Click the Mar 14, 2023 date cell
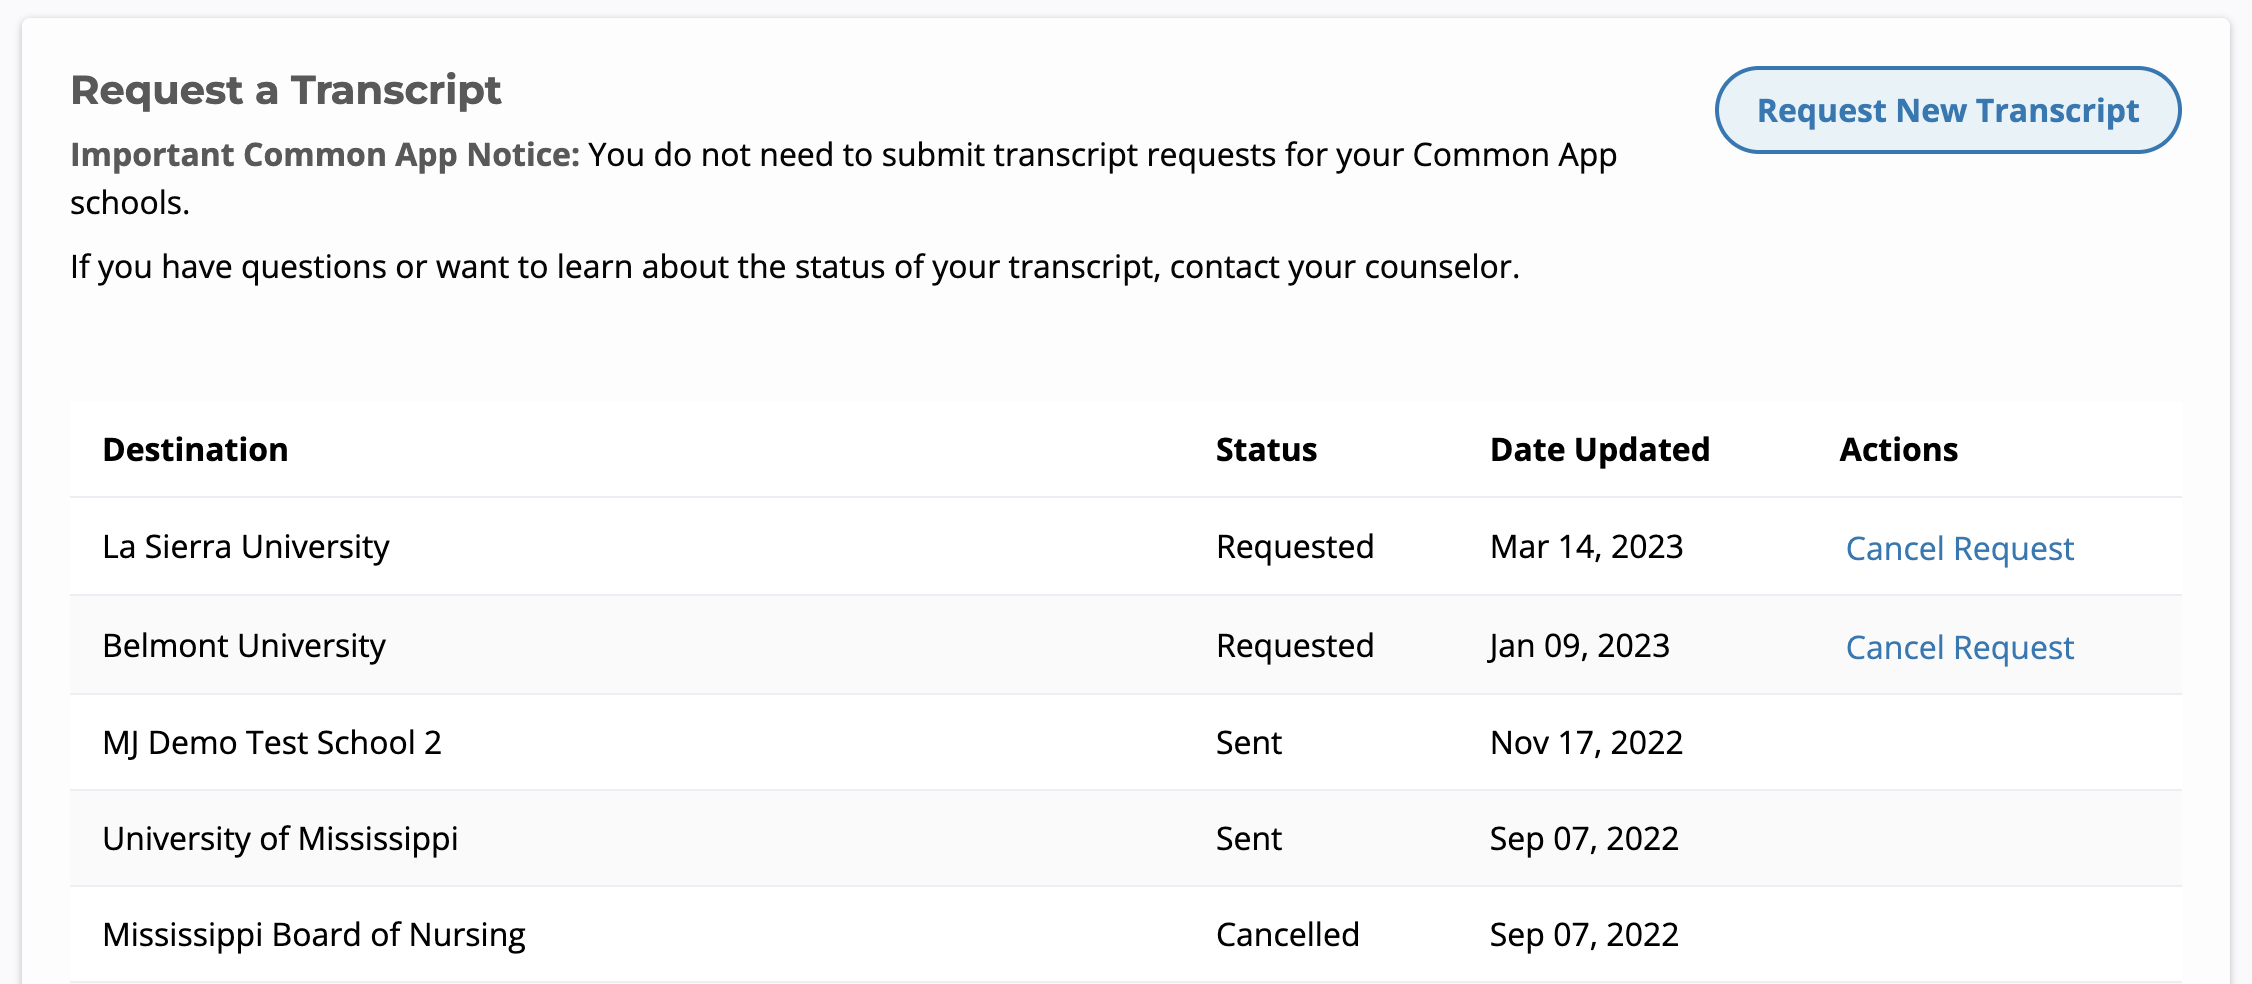This screenshot has height=984, width=2252. click(1586, 547)
